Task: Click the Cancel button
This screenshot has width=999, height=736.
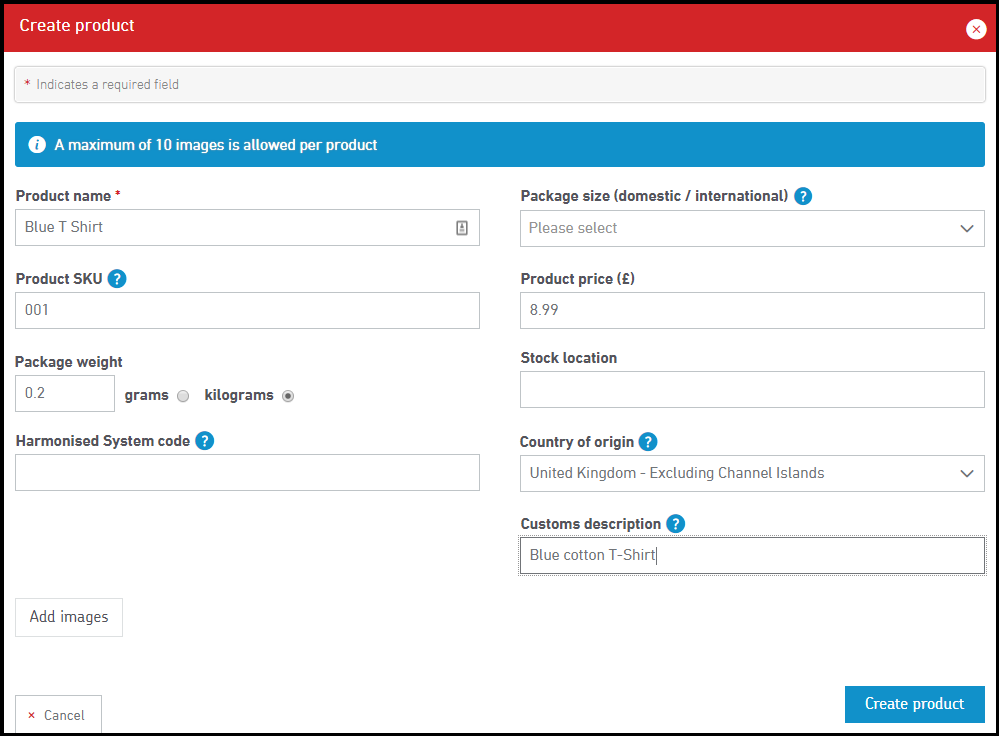Action: [x=58, y=715]
